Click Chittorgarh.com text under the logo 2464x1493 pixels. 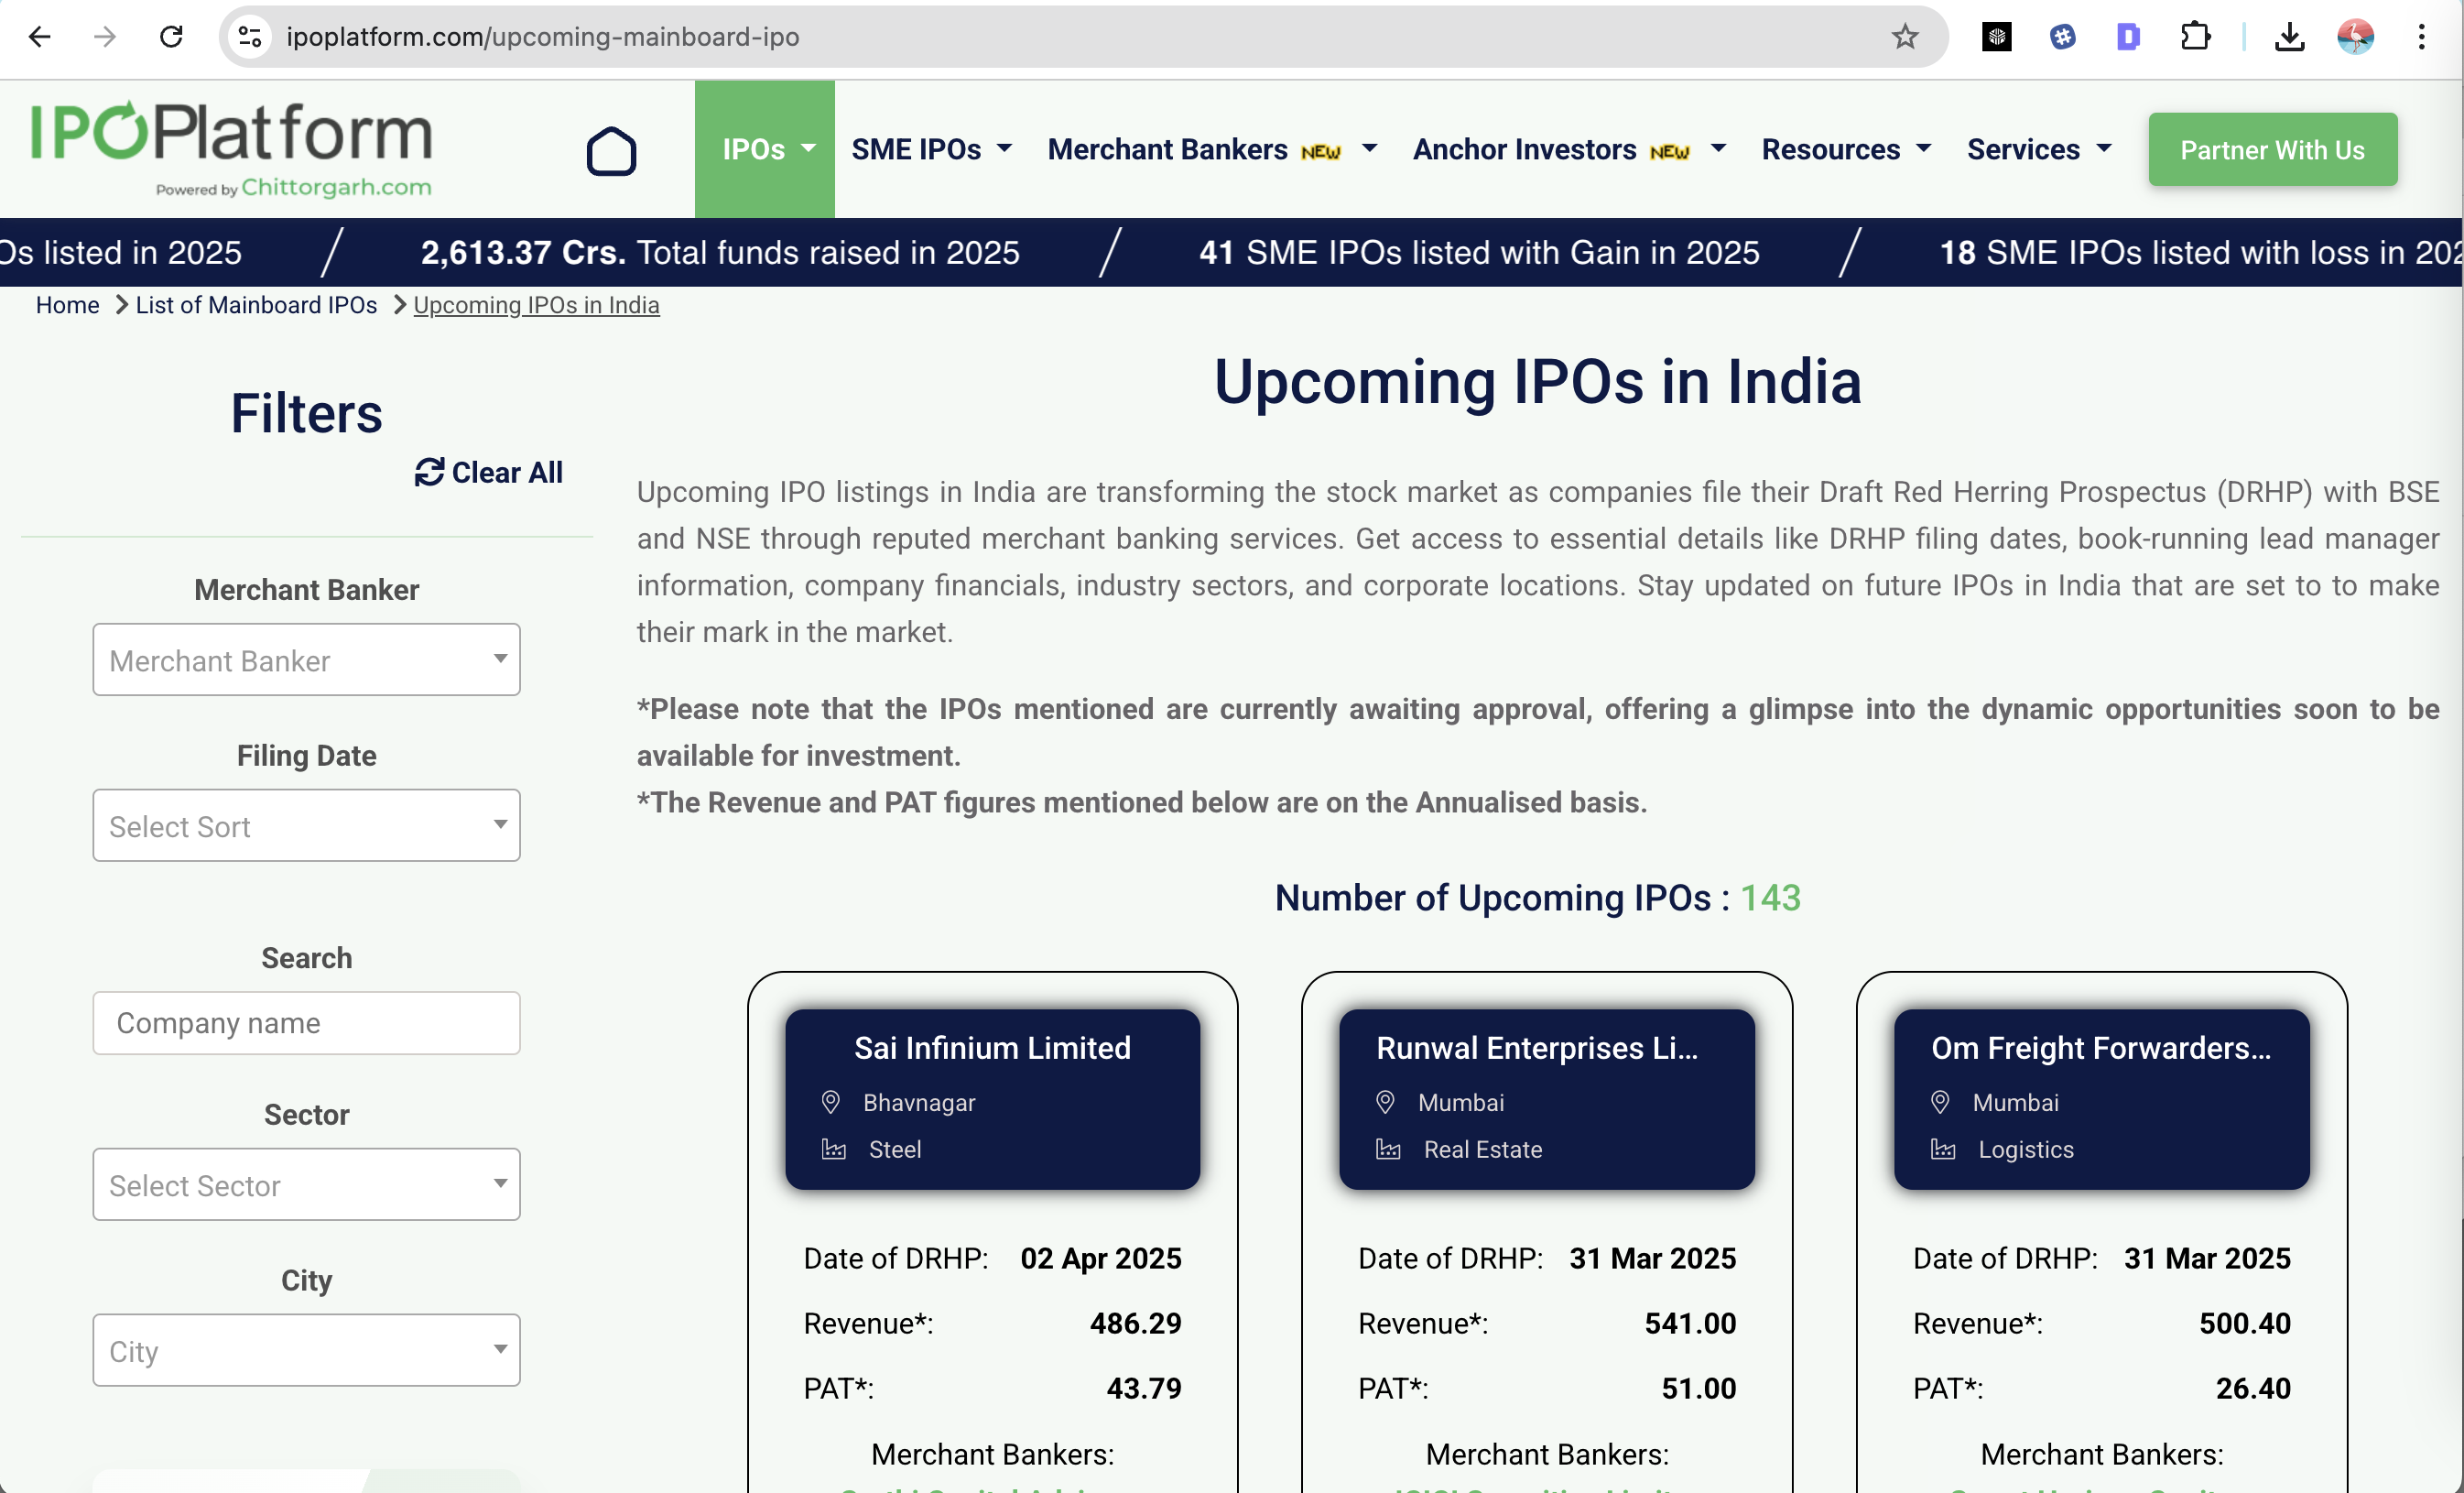pos(337,187)
